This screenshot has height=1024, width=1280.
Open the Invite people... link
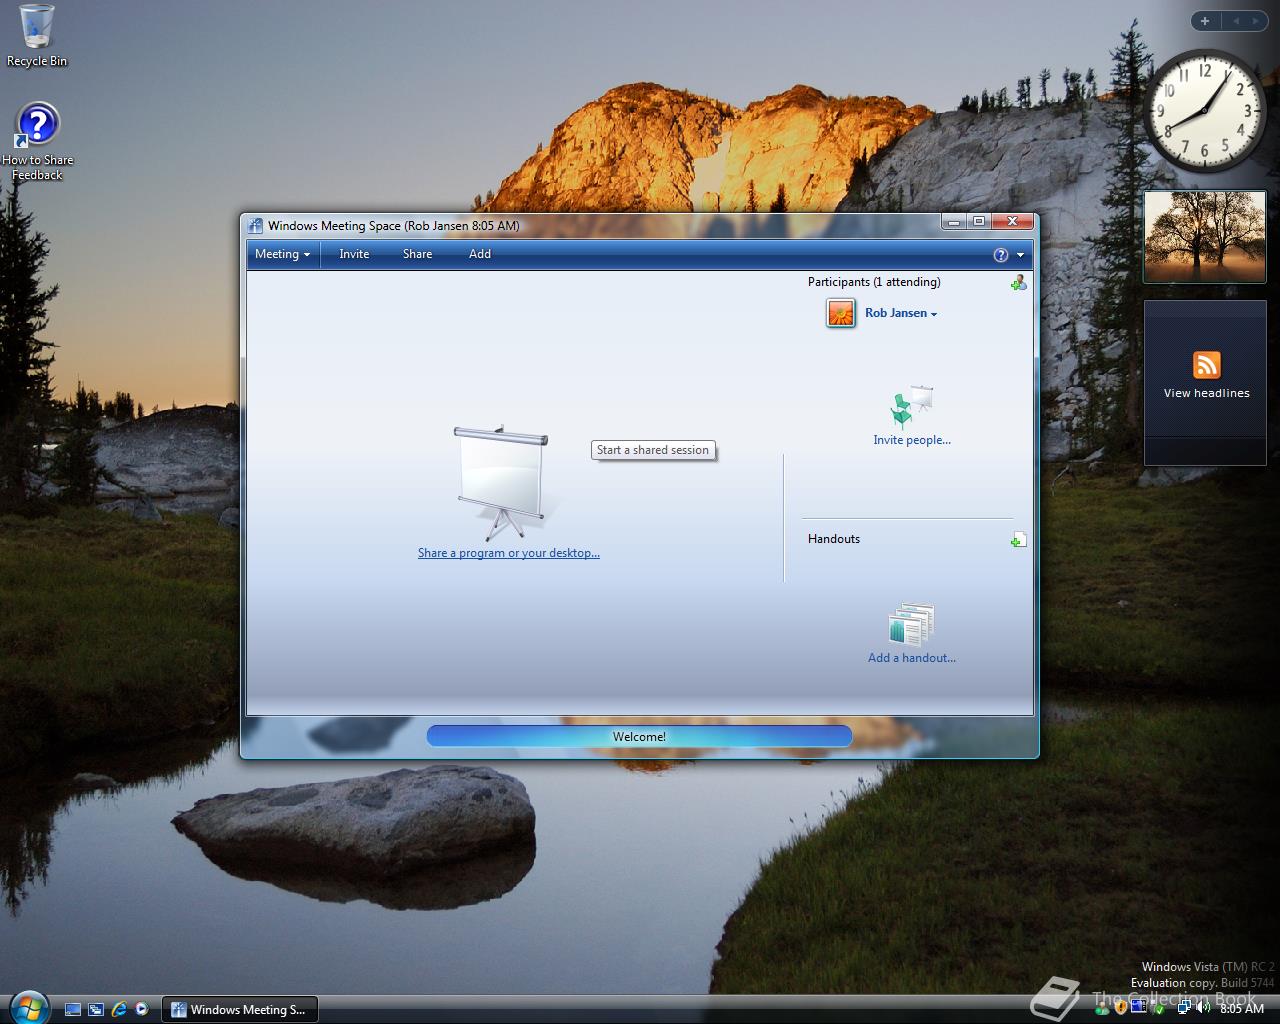912,440
